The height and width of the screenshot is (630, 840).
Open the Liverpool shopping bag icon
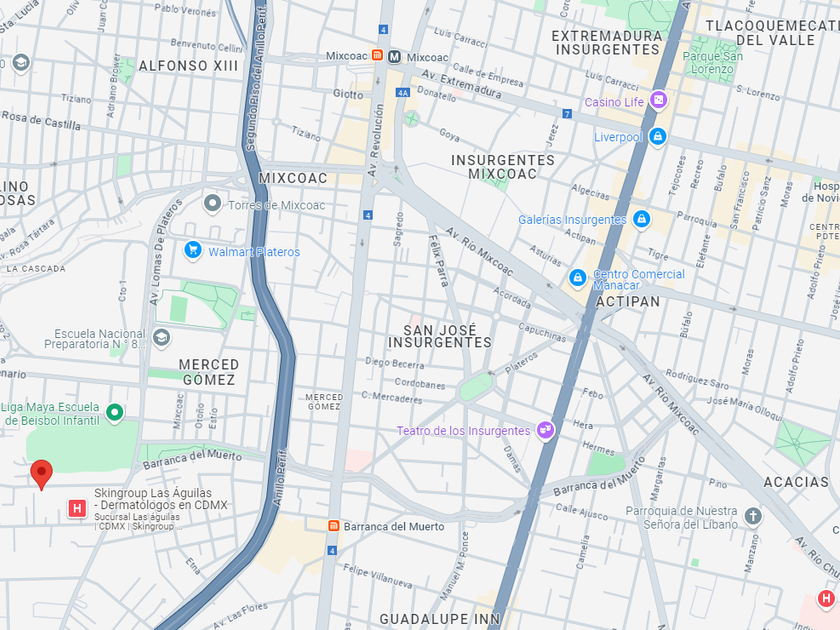click(657, 136)
